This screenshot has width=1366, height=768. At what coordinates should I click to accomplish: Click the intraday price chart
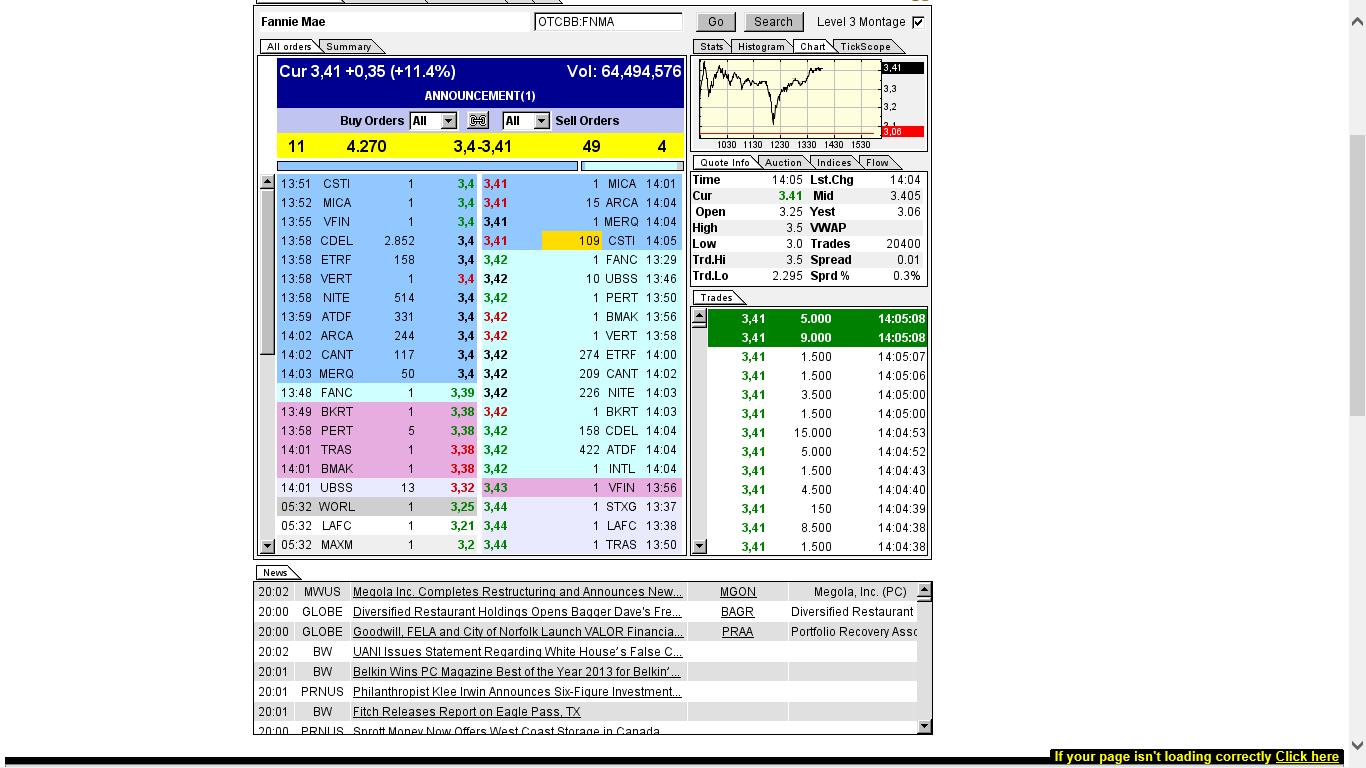click(x=790, y=98)
